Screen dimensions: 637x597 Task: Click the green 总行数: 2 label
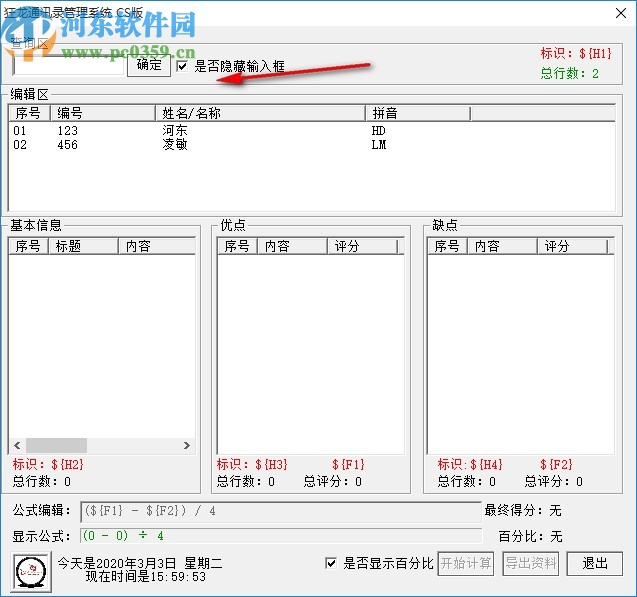point(570,74)
